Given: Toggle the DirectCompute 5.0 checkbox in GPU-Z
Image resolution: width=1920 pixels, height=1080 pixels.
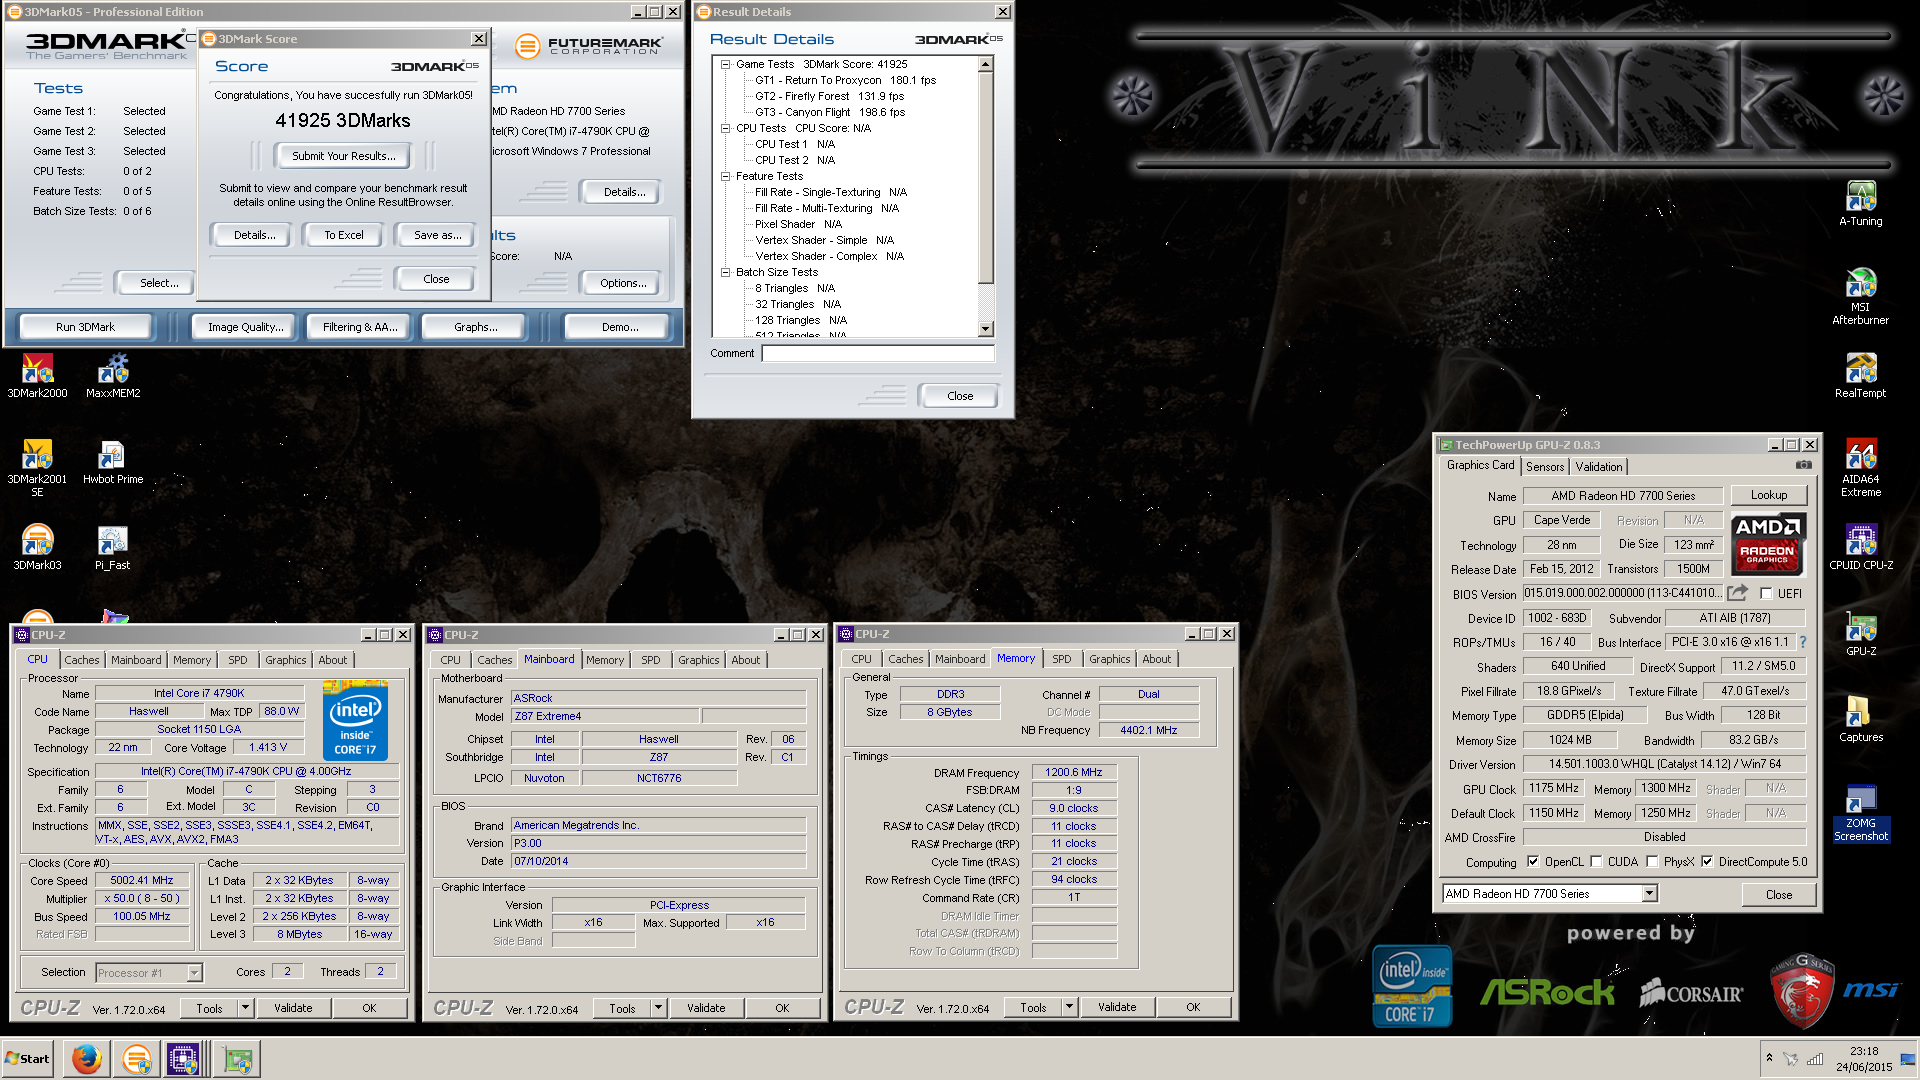Looking at the screenshot, I should pyautogui.click(x=1707, y=862).
